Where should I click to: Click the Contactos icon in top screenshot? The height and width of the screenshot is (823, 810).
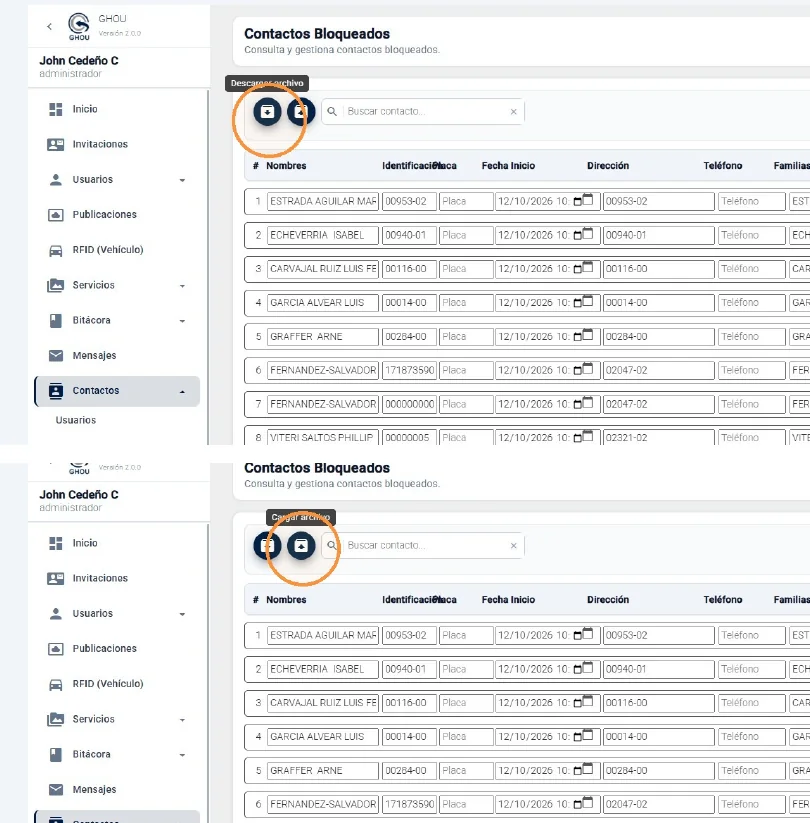pos(56,391)
